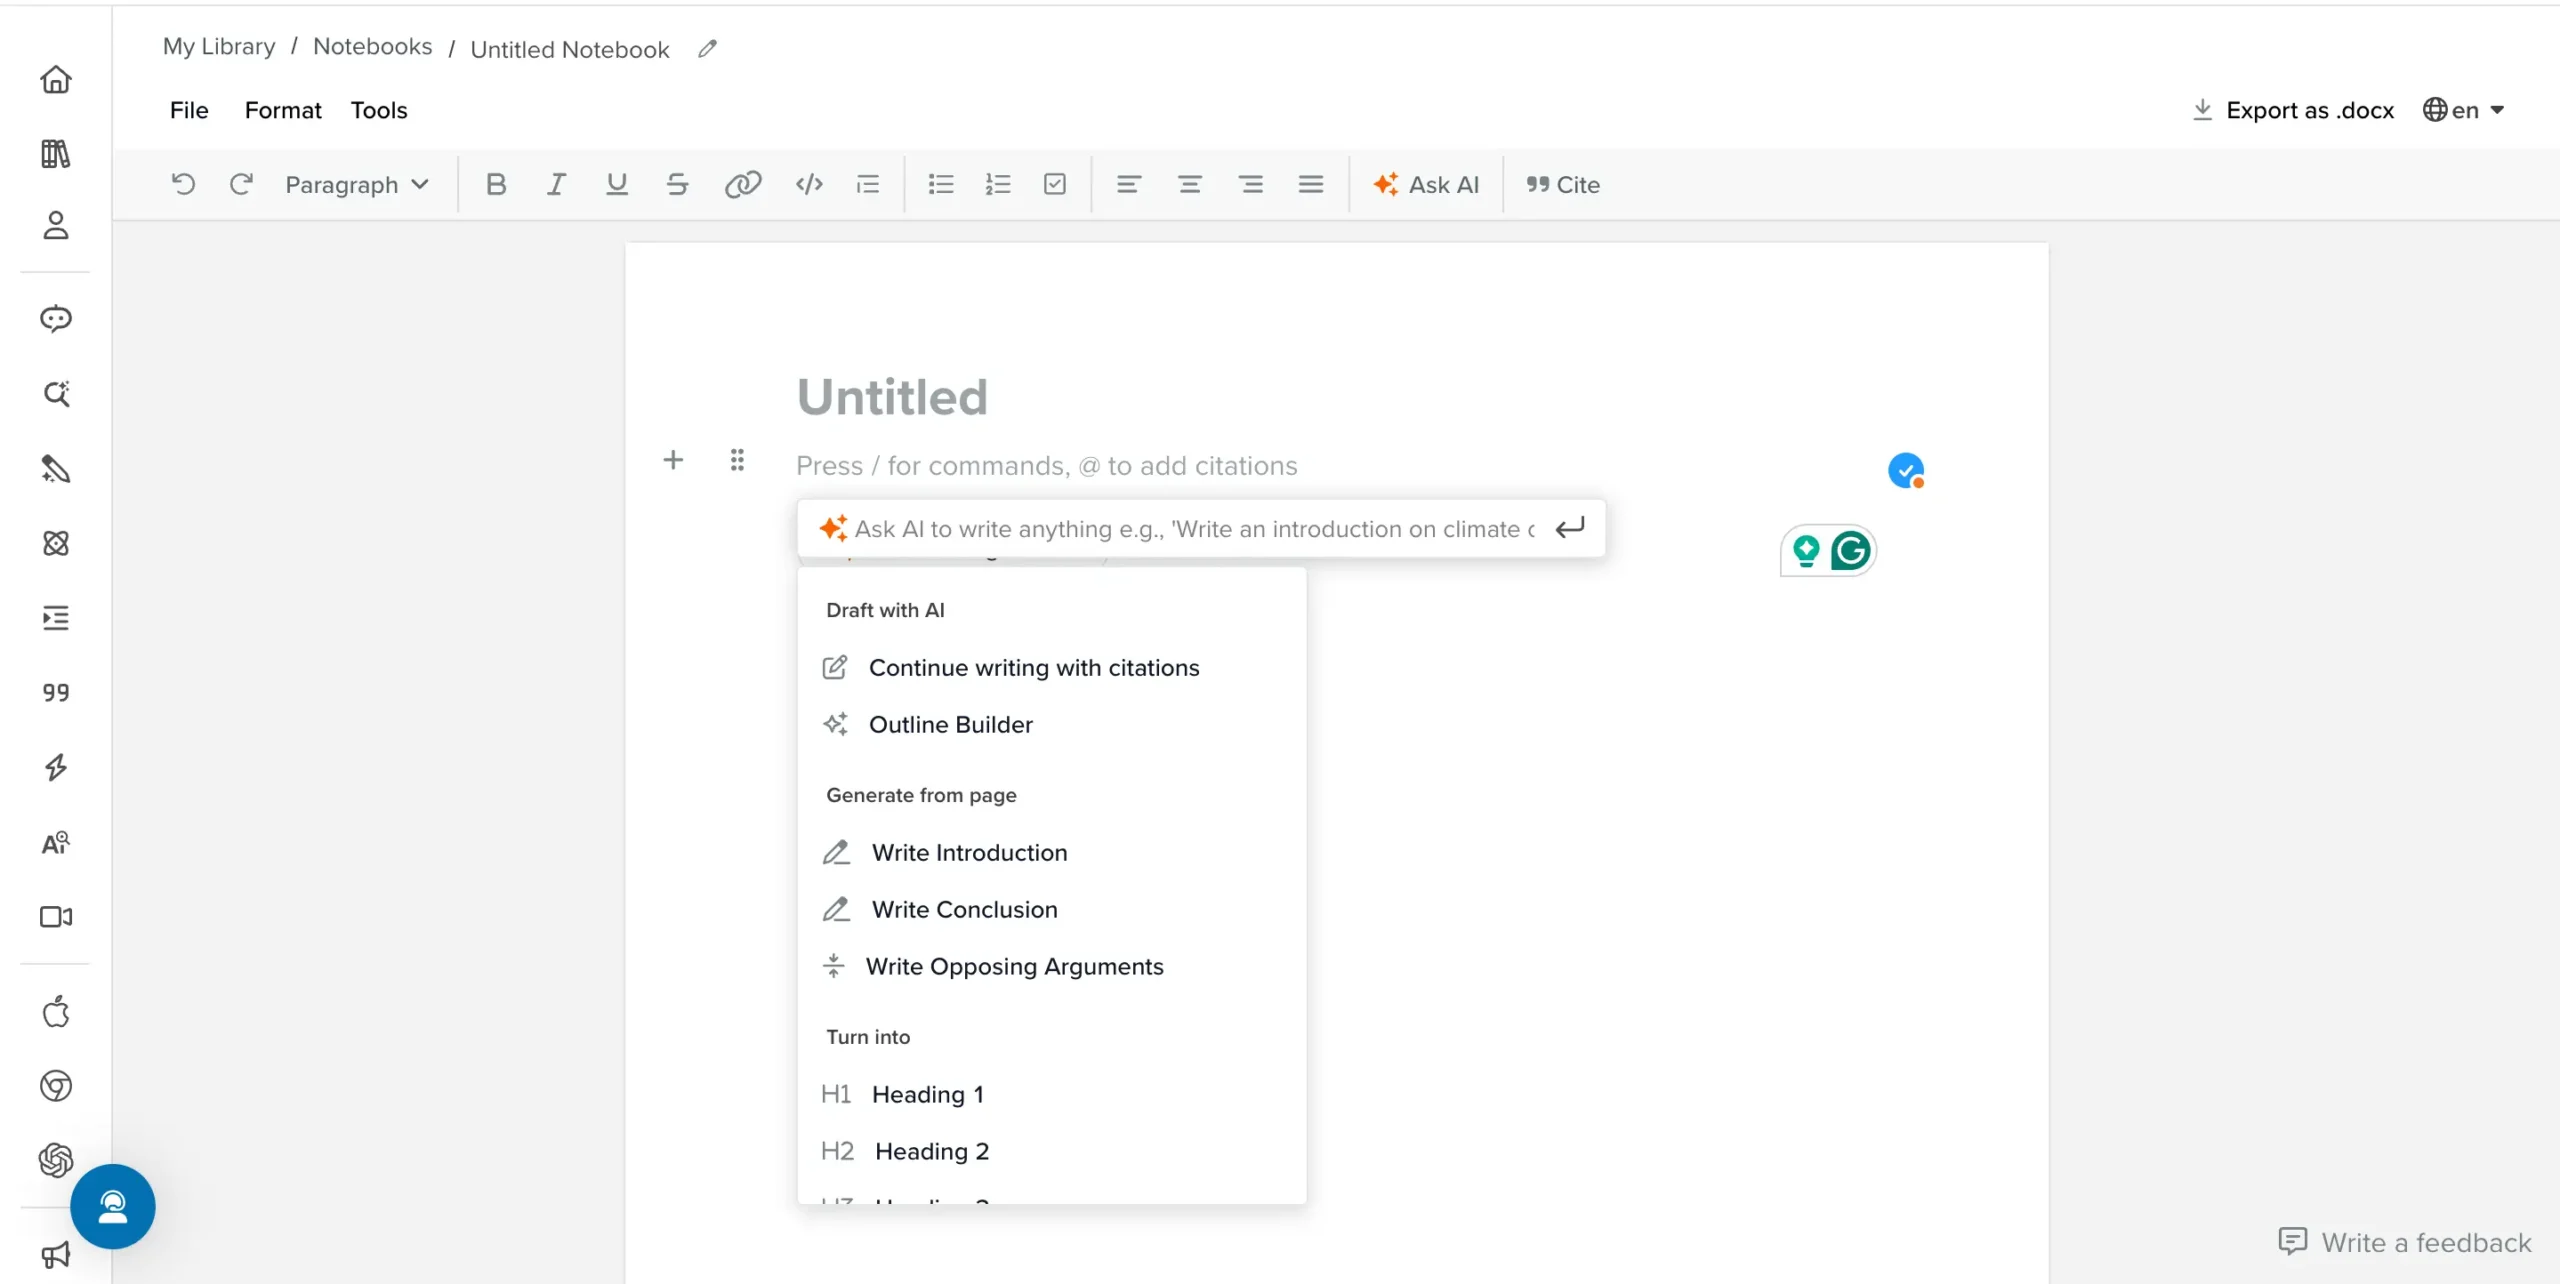Image resolution: width=2560 pixels, height=1284 pixels.
Task: Center align text
Action: click(x=1190, y=184)
